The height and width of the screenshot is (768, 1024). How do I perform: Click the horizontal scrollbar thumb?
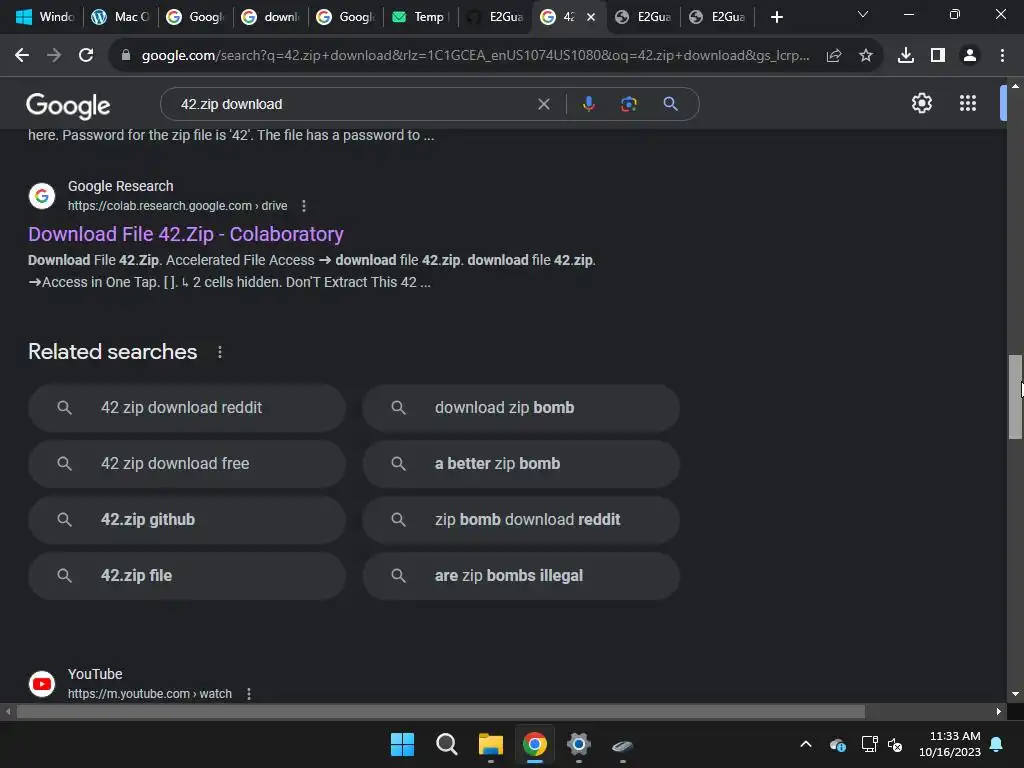pos(441,711)
